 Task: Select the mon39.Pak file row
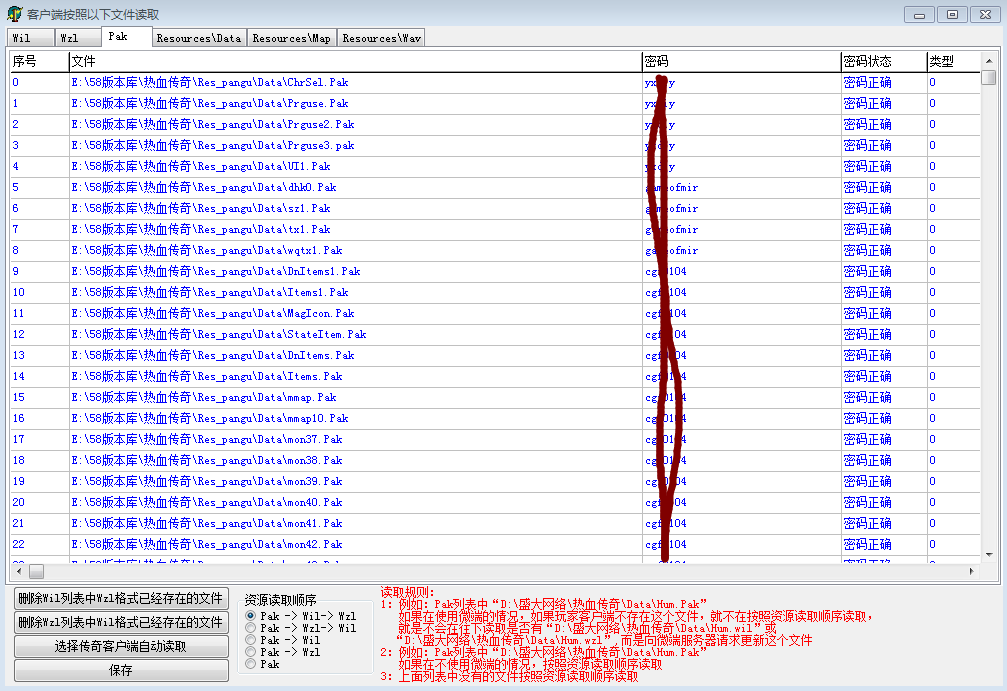tap(495, 481)
